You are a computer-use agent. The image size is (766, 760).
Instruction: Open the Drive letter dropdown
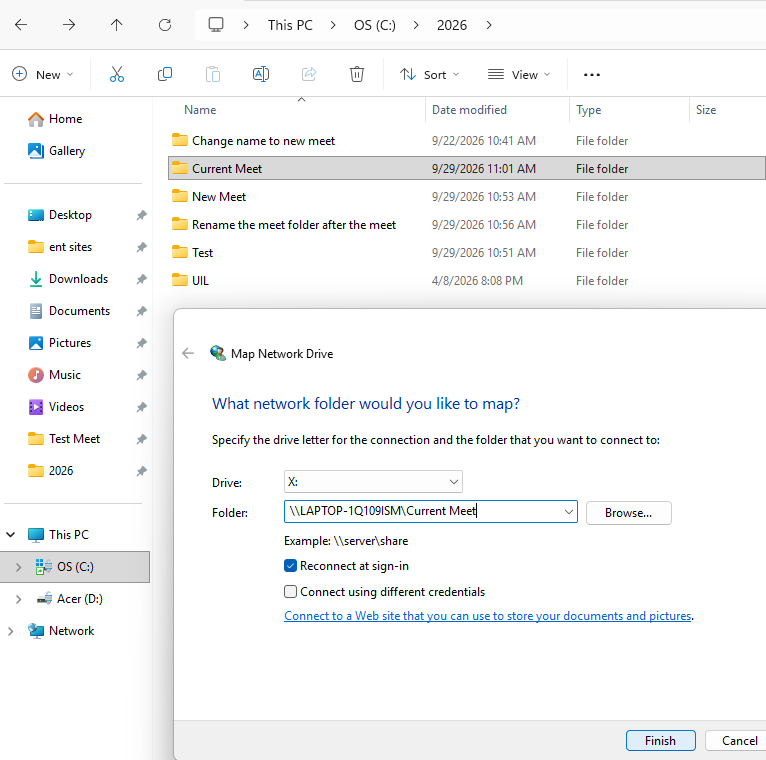[373, 482]
